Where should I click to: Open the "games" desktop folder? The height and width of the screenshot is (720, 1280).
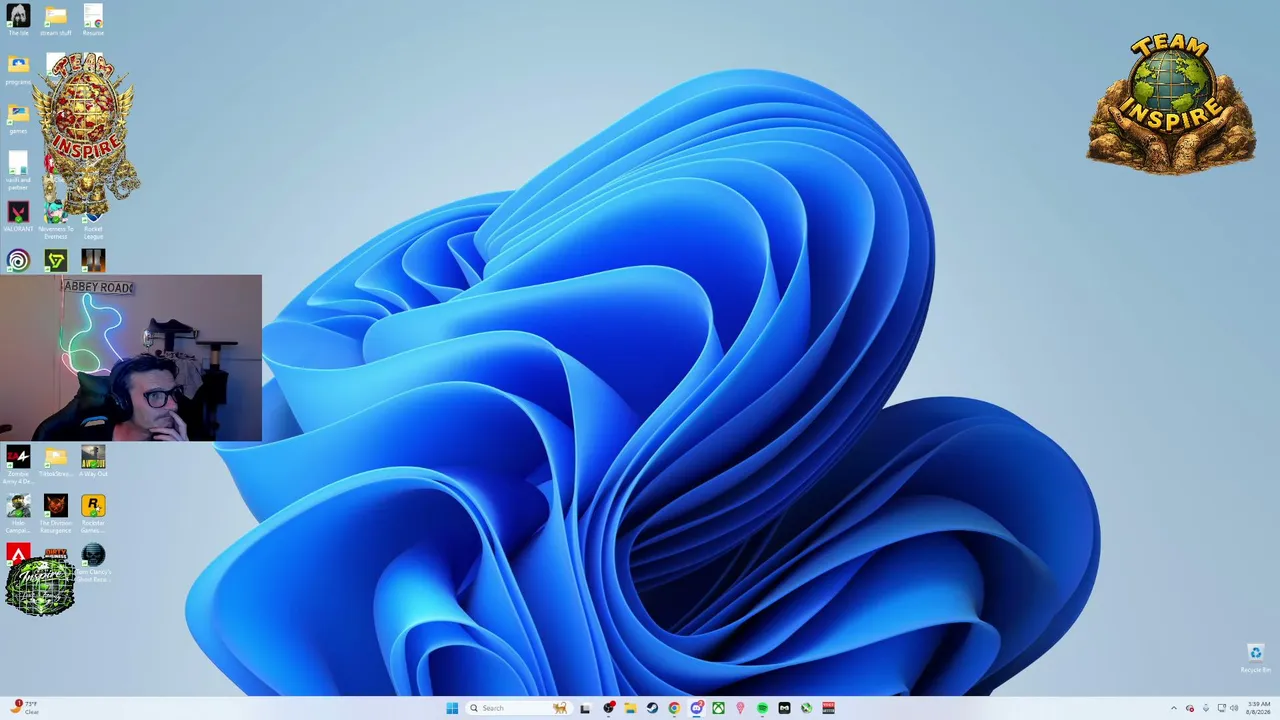[x=18, y=118]
